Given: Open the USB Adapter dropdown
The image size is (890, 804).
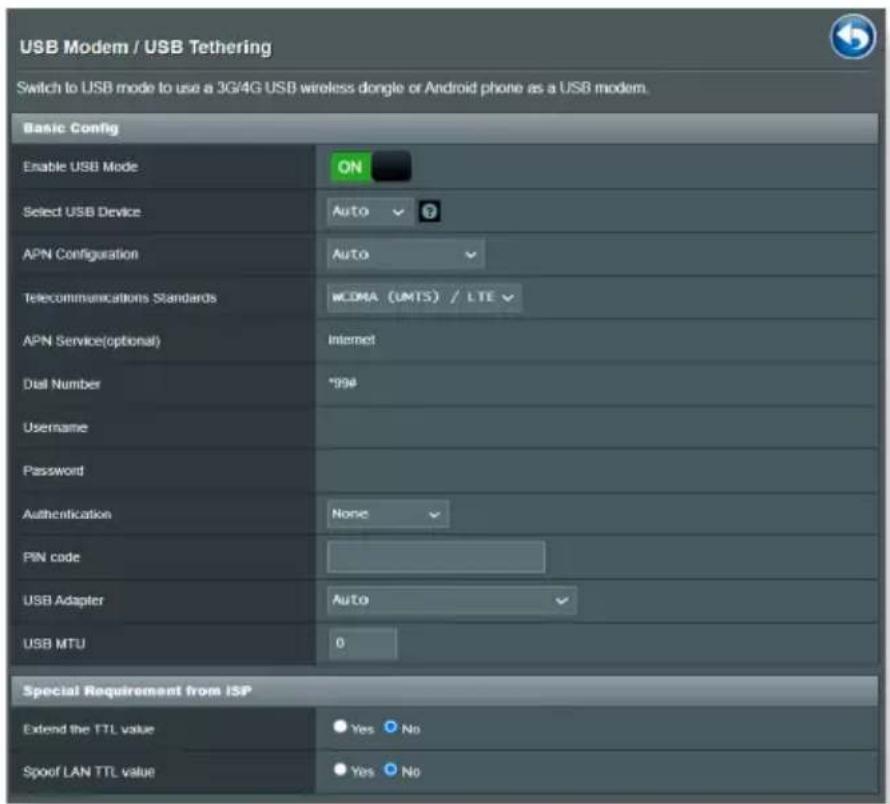Looking at the screenshot, I should 452,600.
